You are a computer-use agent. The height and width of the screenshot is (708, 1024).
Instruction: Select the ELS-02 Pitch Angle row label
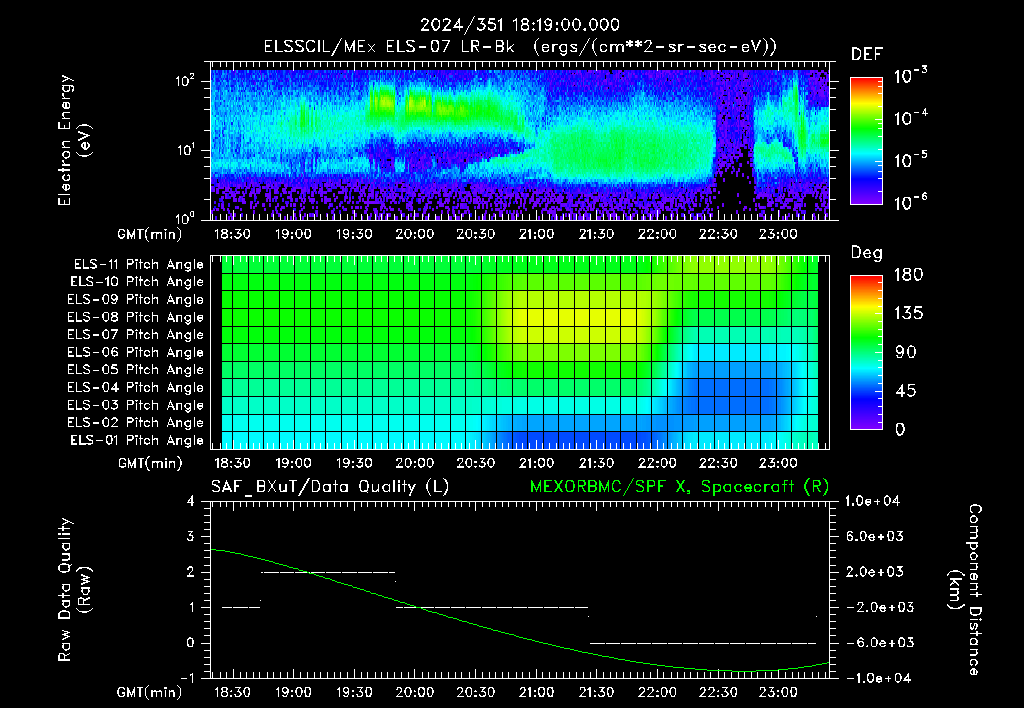point(136,423)
